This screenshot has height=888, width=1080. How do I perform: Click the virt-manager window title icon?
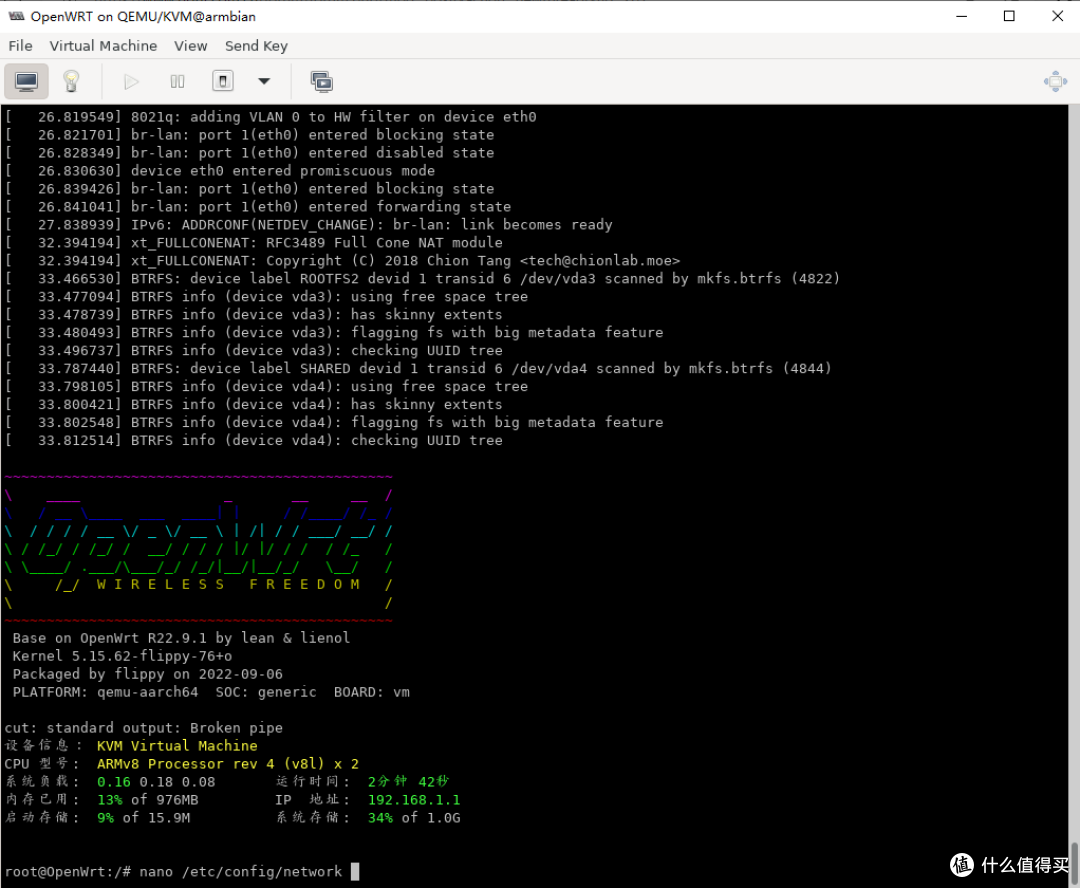pyautogui.click(x=16, y=16)
